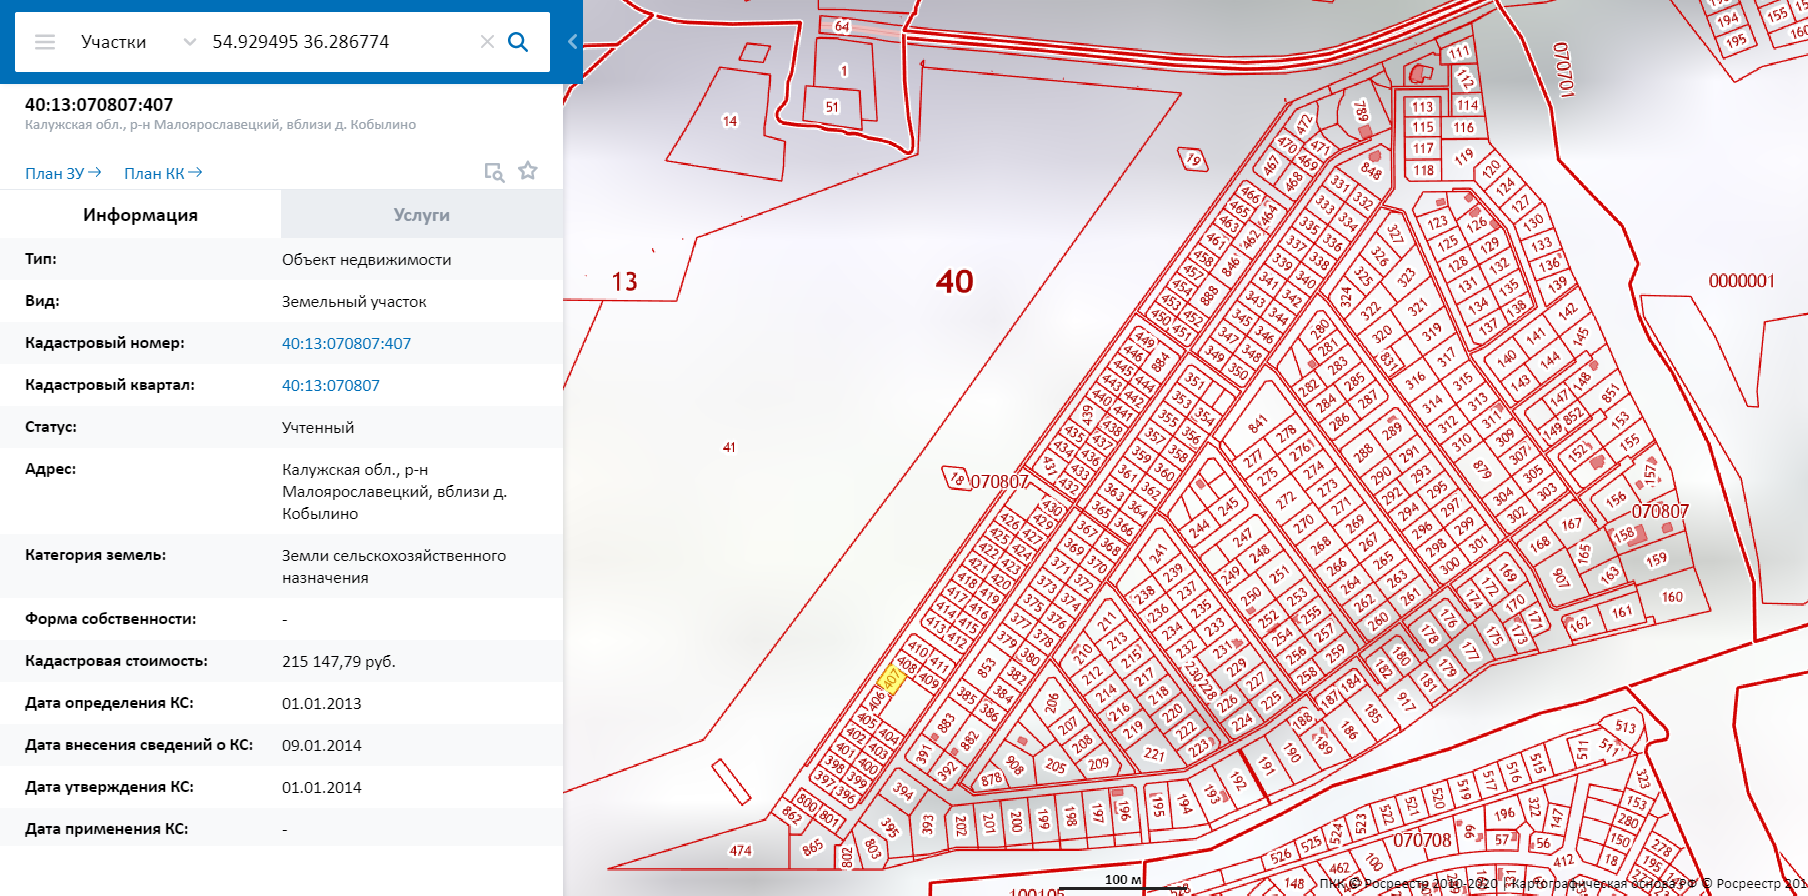Select map parcel number 51

(832, 107)
